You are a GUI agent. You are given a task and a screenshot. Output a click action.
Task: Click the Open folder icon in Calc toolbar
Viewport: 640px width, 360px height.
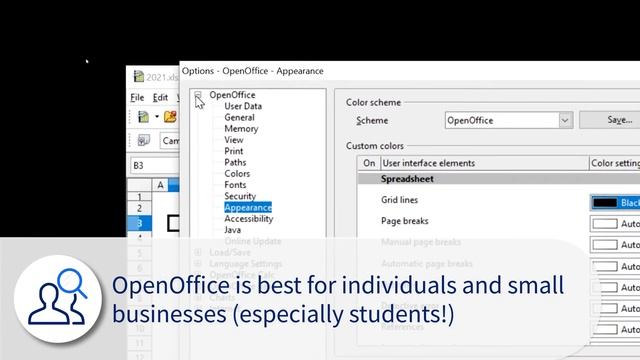coord(170,117)
